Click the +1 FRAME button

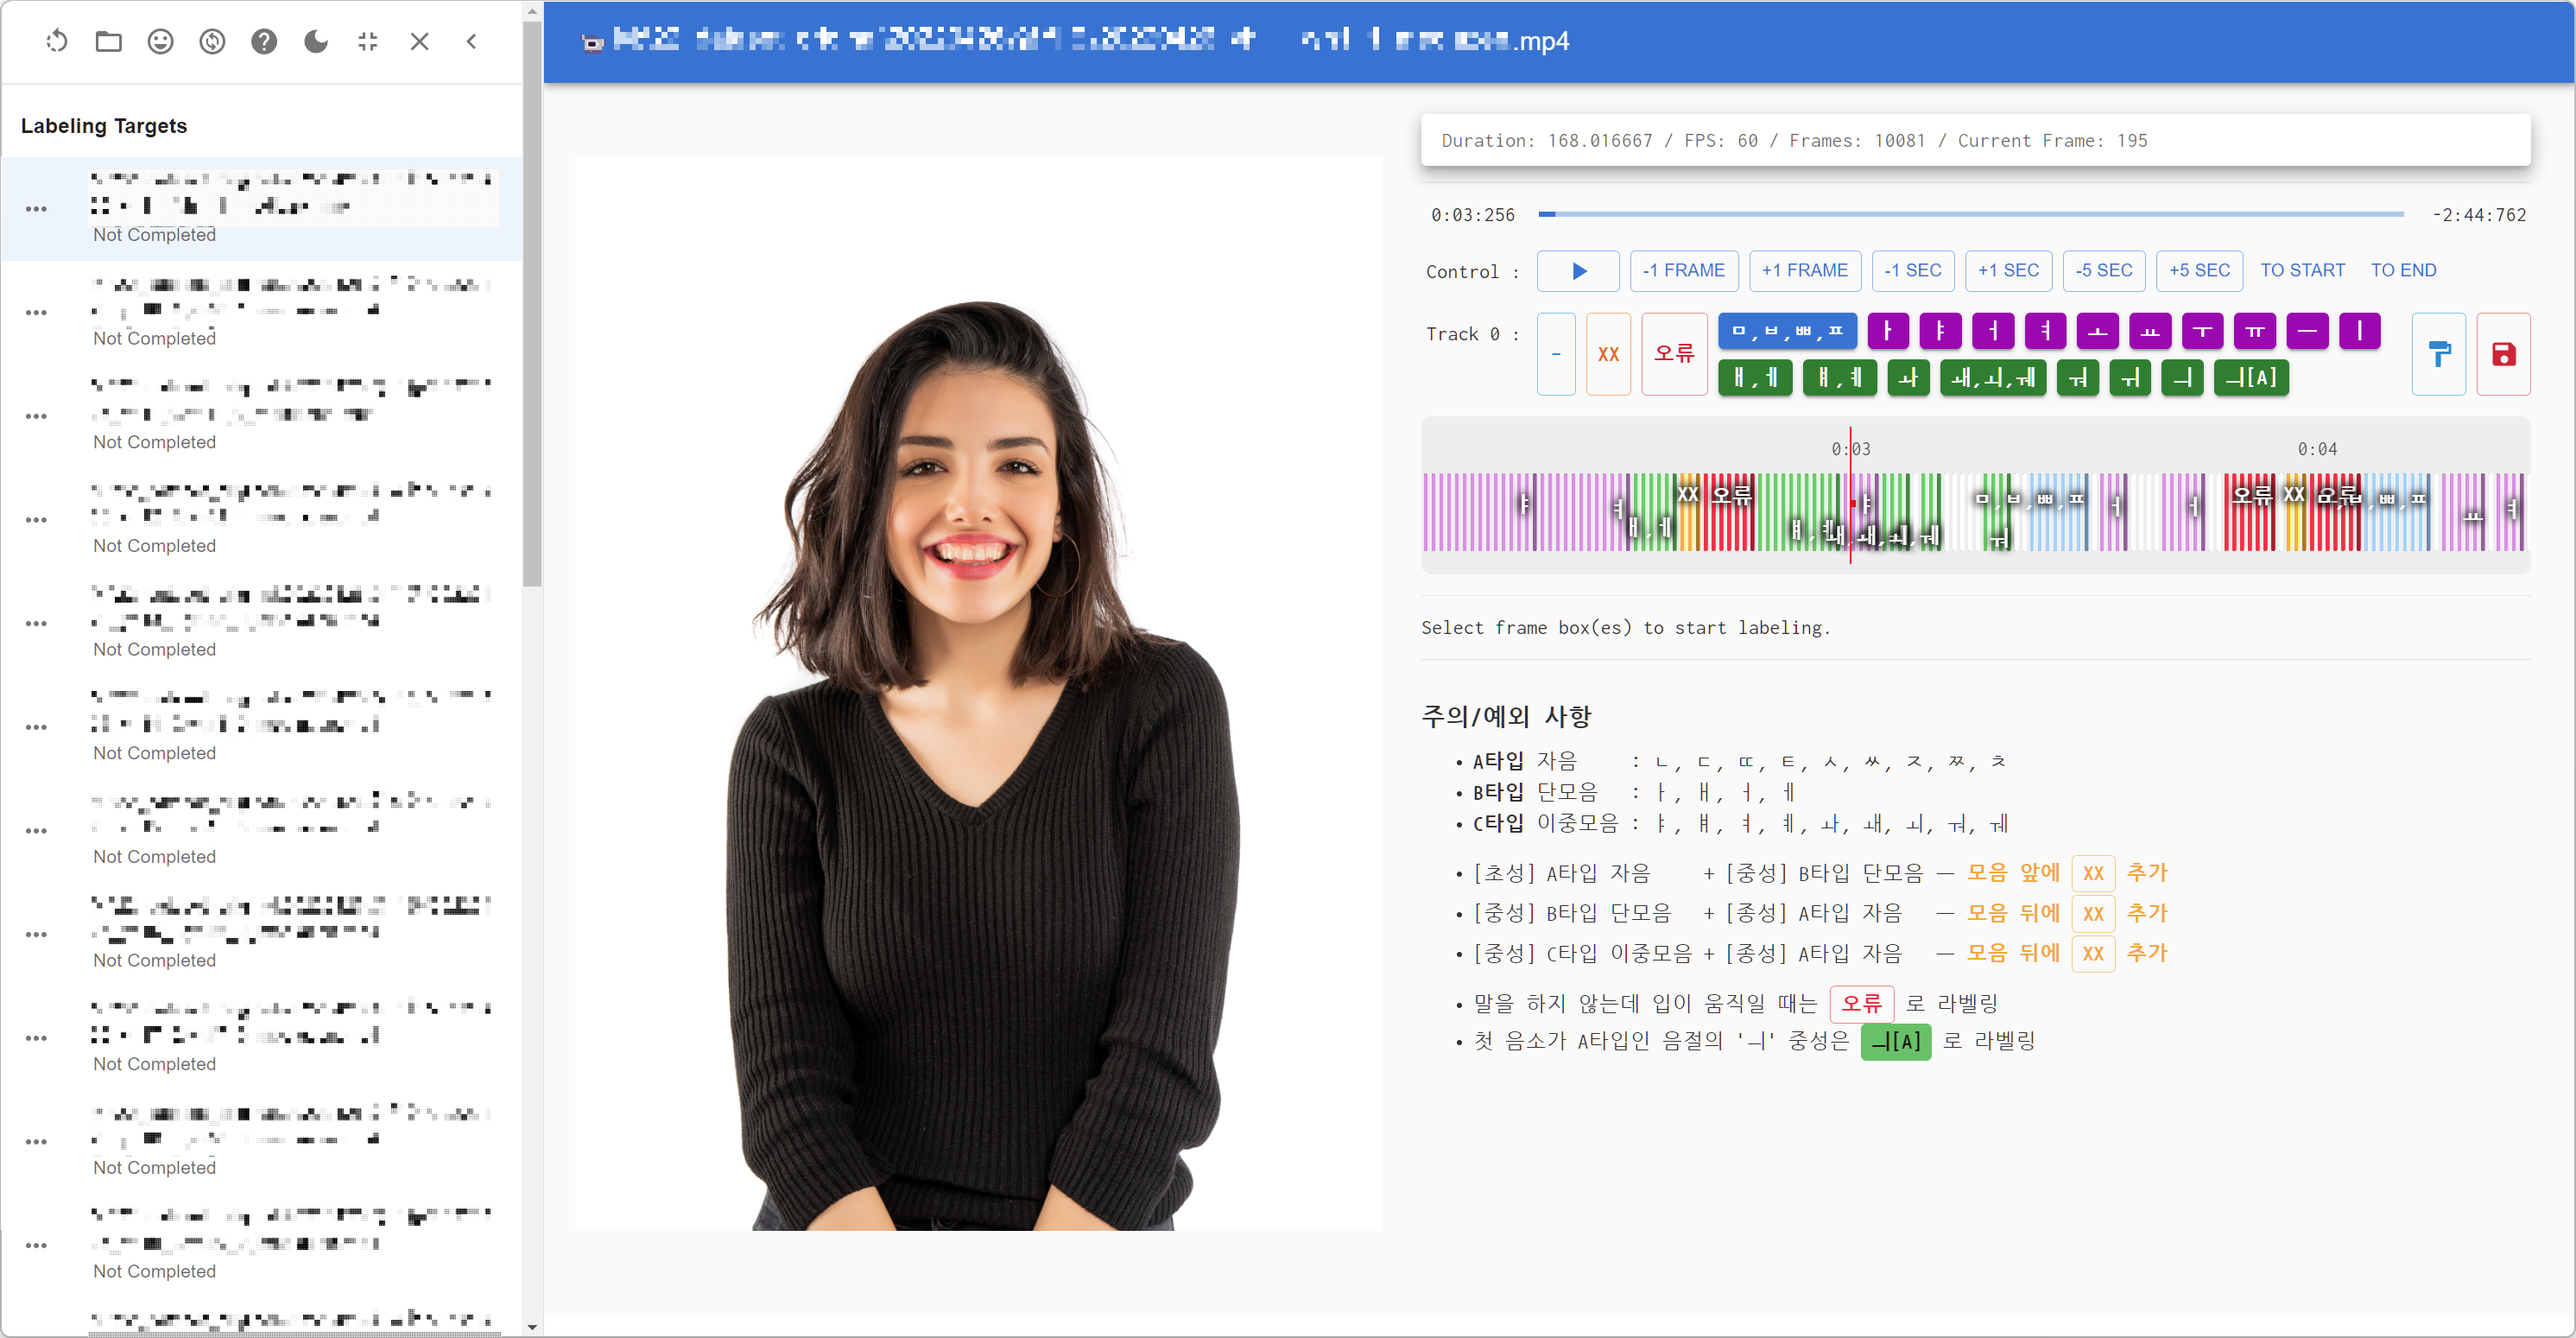pyautogui.click(x=1804, y=270)
